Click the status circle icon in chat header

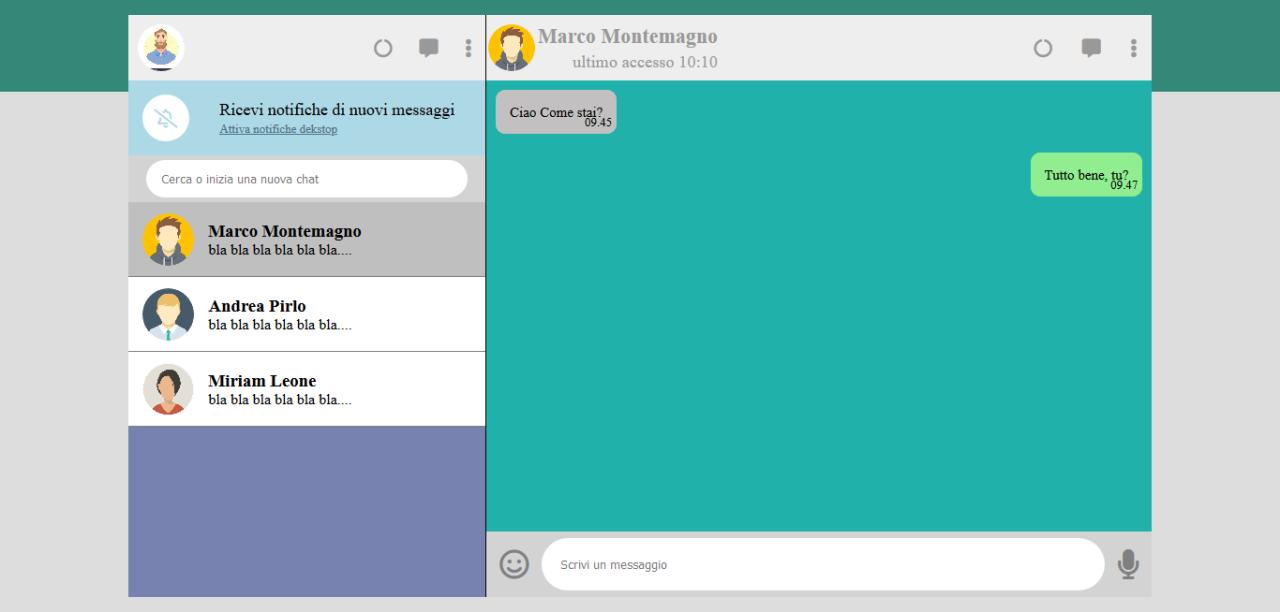[x=1043, y=48]
